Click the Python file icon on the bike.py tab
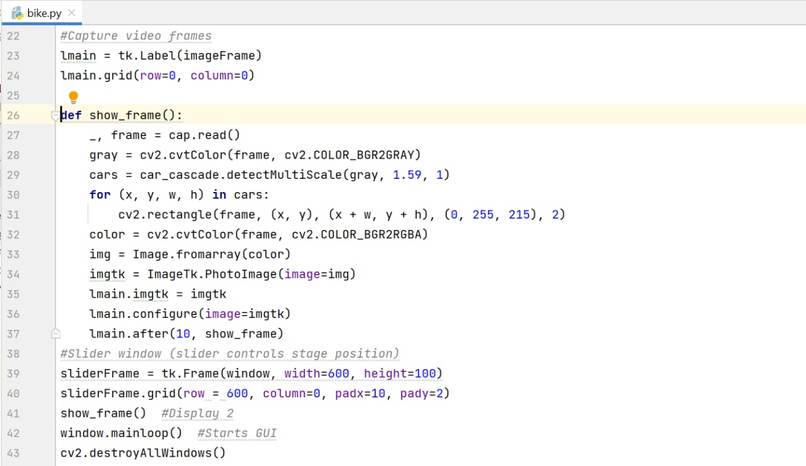 pyautogui.click(x=17, y=13)
